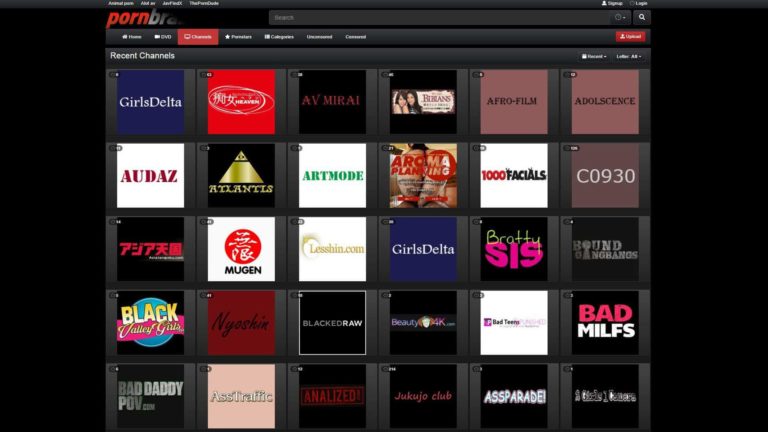Open the DVD menu item

point(162,37)
